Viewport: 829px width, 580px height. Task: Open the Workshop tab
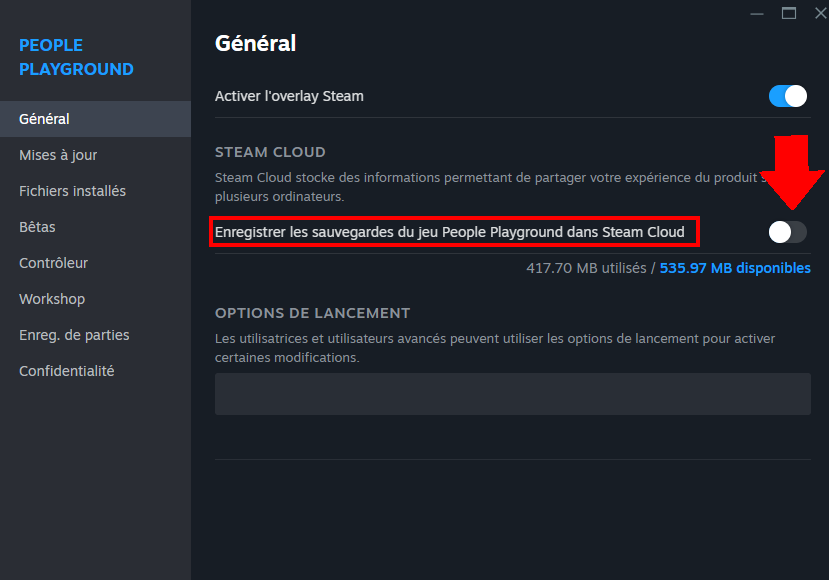[x=52, y=299]
